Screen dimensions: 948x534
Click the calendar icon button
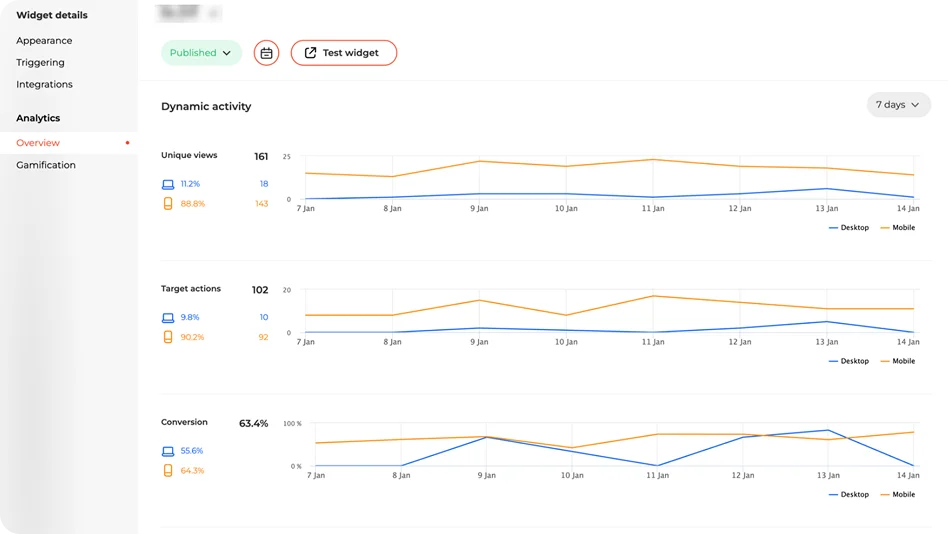(266, 53)
